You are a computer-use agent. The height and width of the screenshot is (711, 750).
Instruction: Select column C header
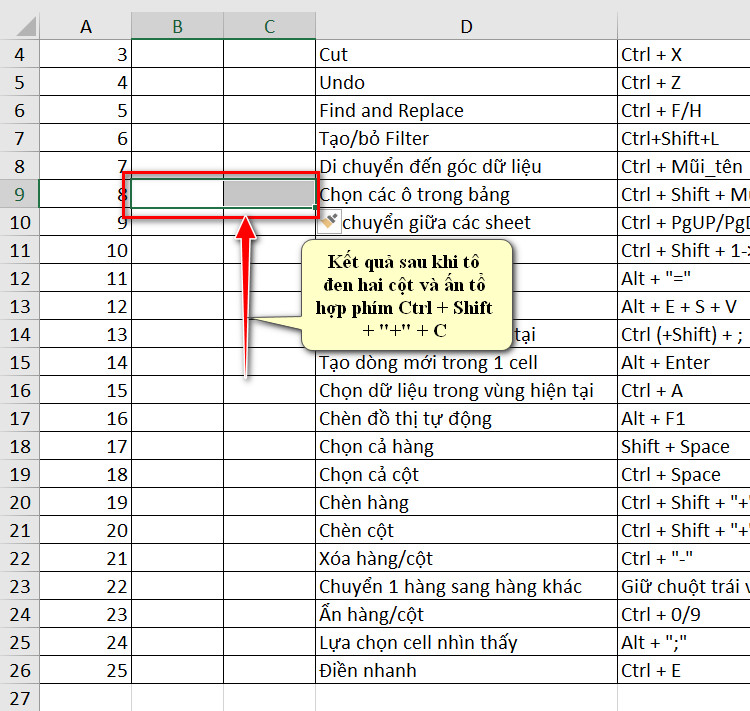[x=269, y=26]
